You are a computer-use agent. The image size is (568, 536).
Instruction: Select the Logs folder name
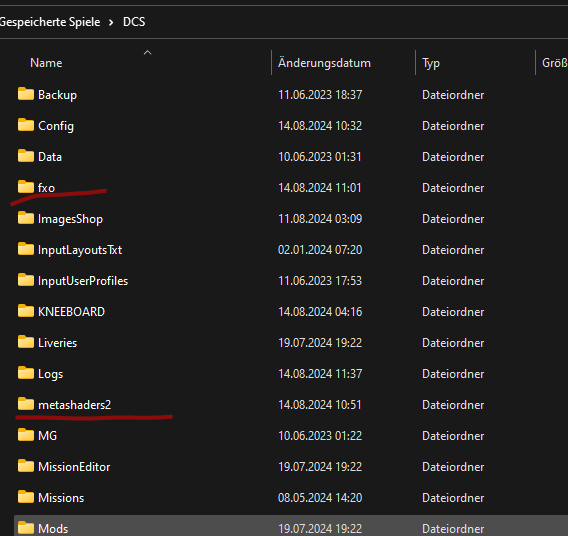coord(50,374)
